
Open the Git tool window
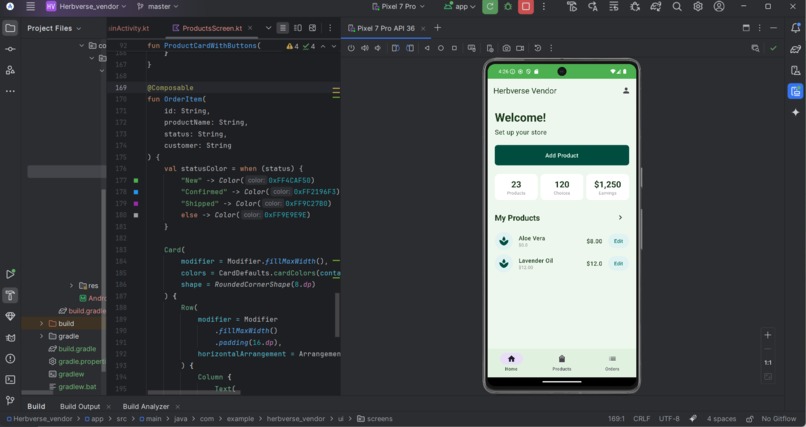[10, 400]
